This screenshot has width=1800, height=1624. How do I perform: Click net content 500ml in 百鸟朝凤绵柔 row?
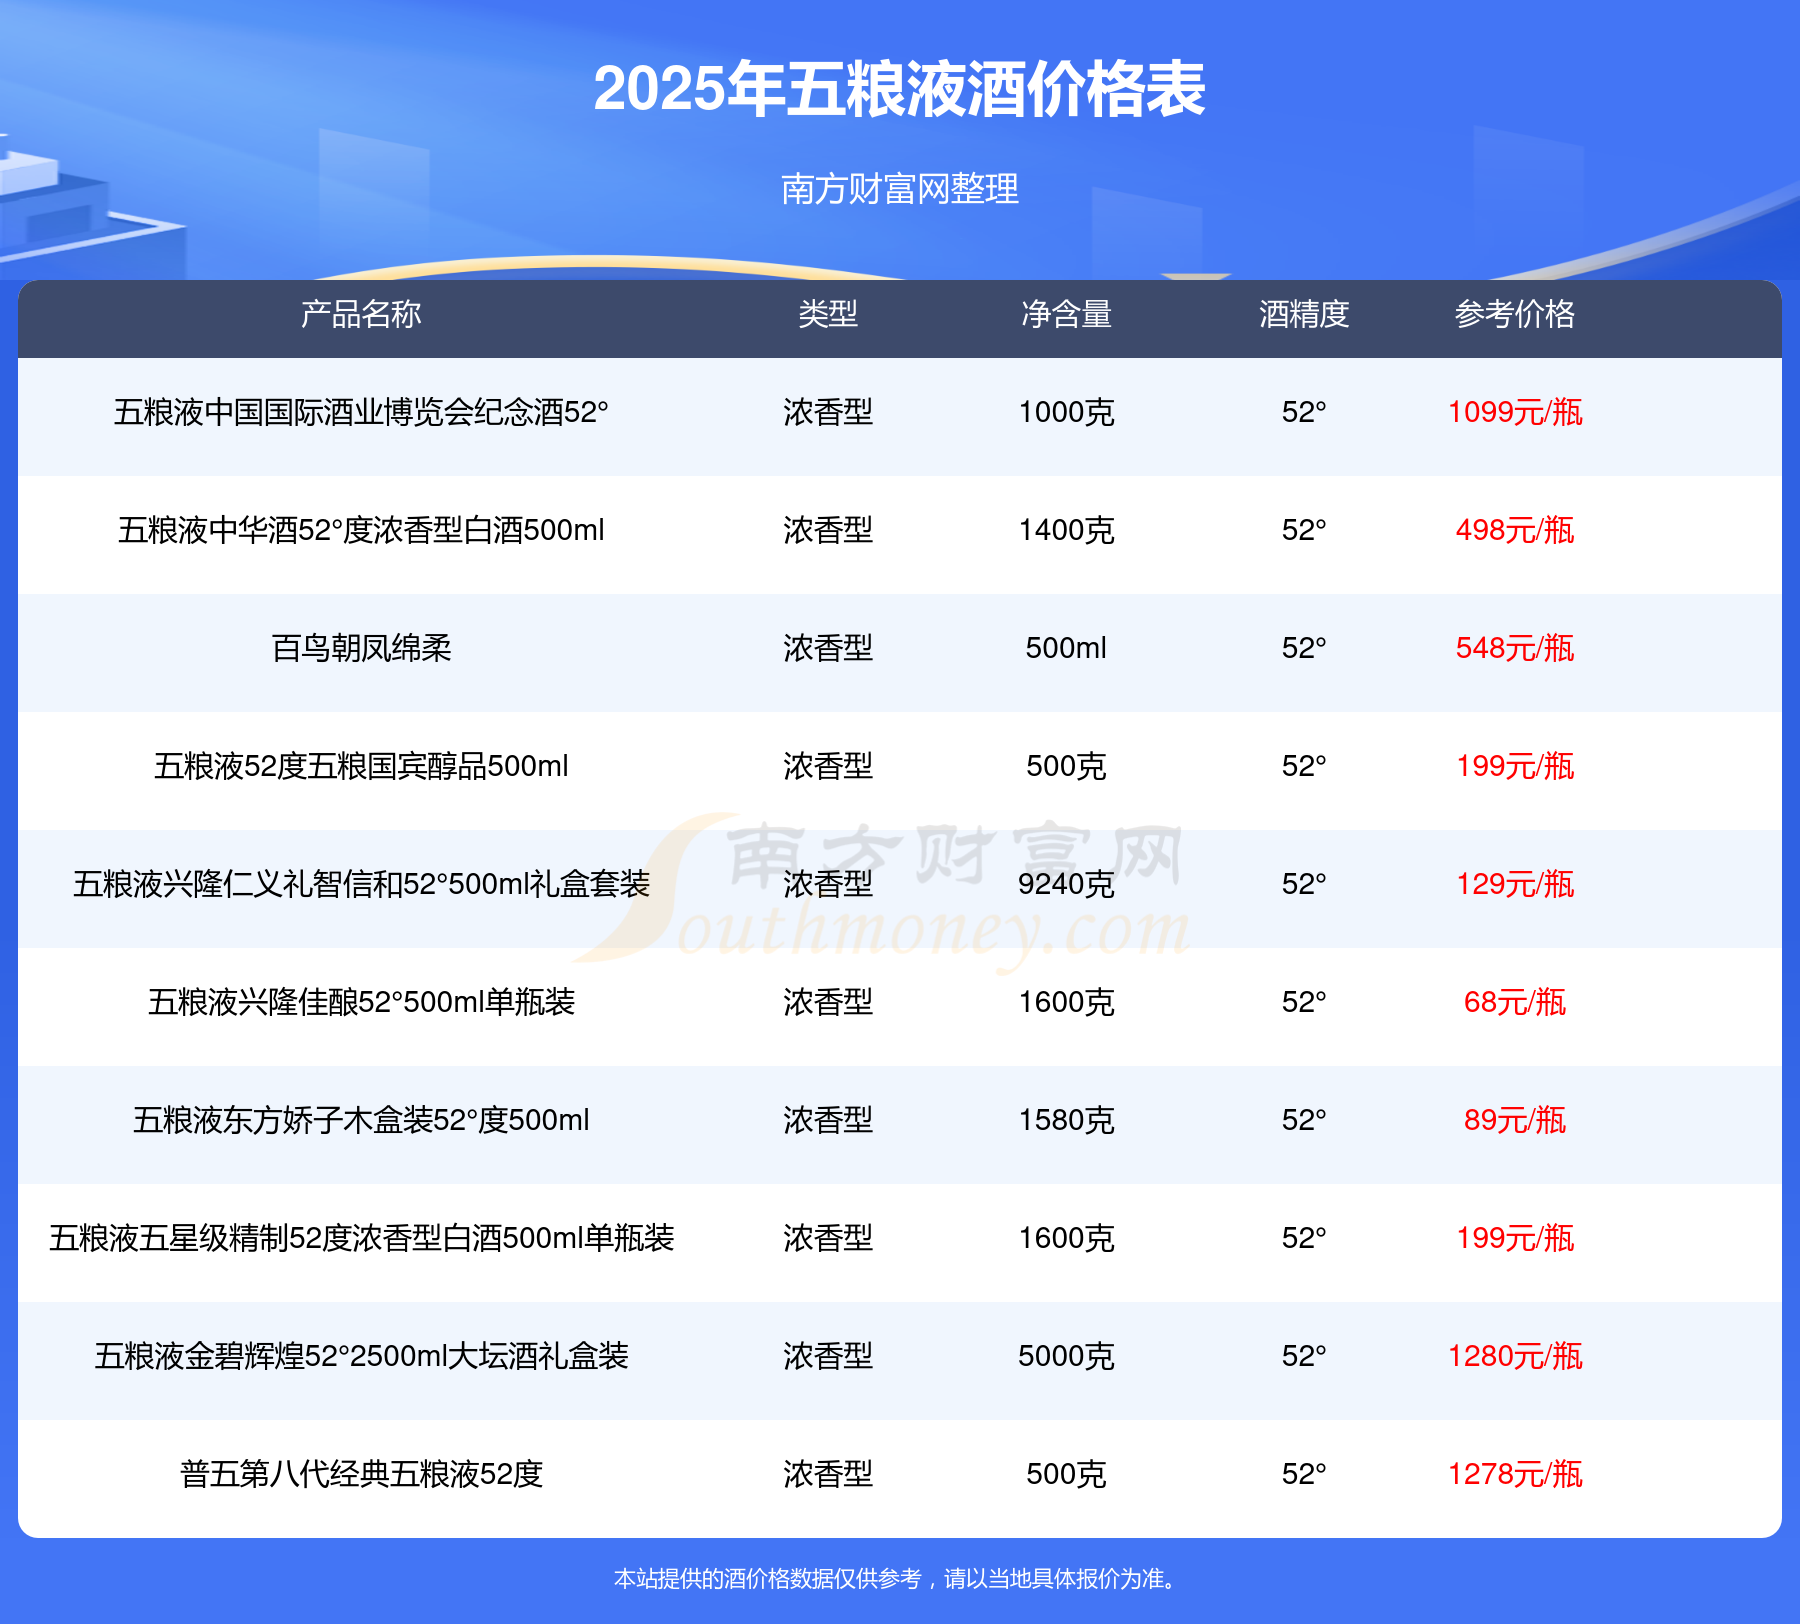click(1066, 648)
